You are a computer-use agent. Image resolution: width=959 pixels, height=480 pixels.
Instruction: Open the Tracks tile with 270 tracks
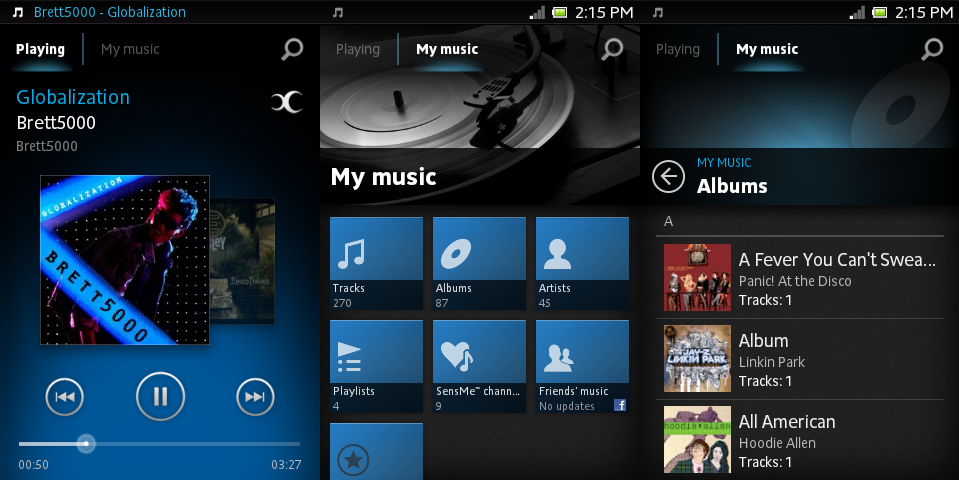pos(376,264)
